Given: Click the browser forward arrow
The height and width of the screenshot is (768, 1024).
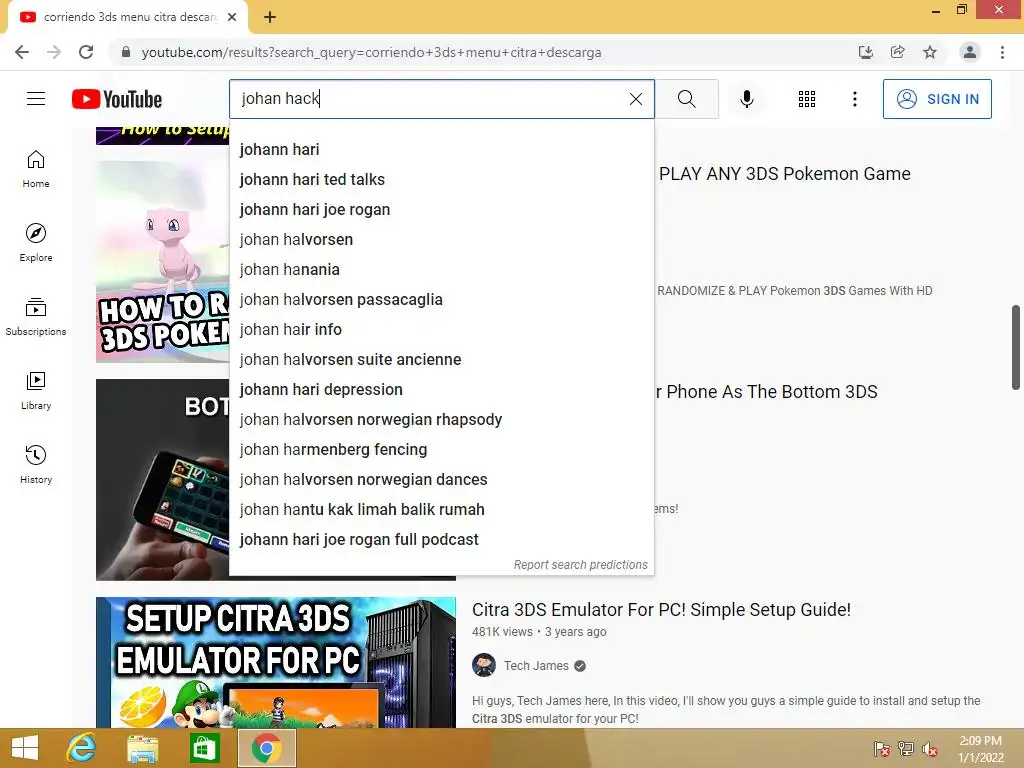Looking at the screenshot, I should [54, 52].
